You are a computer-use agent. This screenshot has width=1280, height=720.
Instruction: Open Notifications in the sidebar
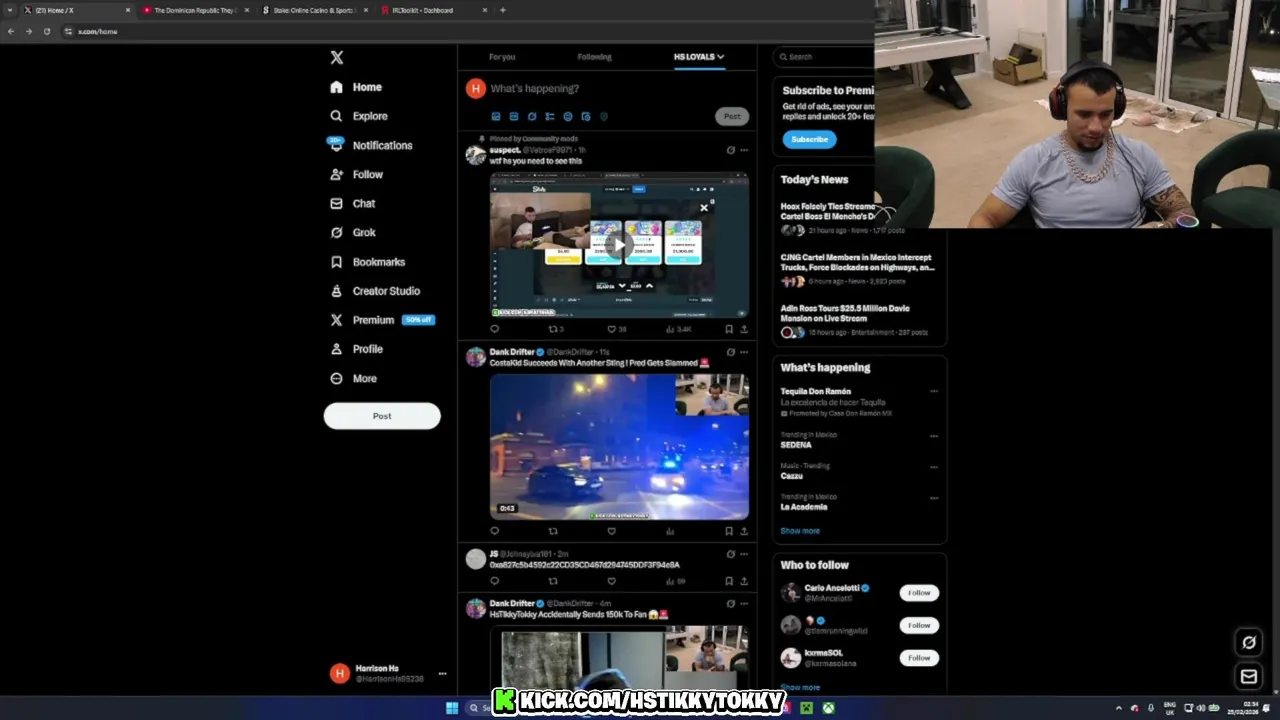[371, 145]
